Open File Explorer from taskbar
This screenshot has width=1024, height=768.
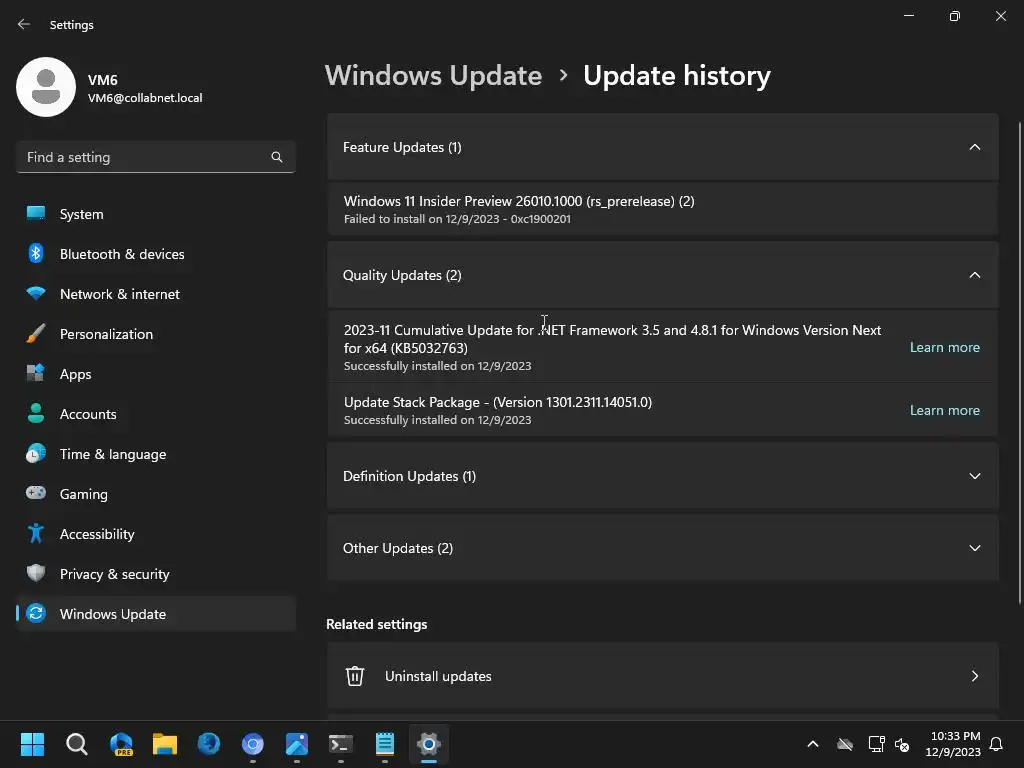165,744
